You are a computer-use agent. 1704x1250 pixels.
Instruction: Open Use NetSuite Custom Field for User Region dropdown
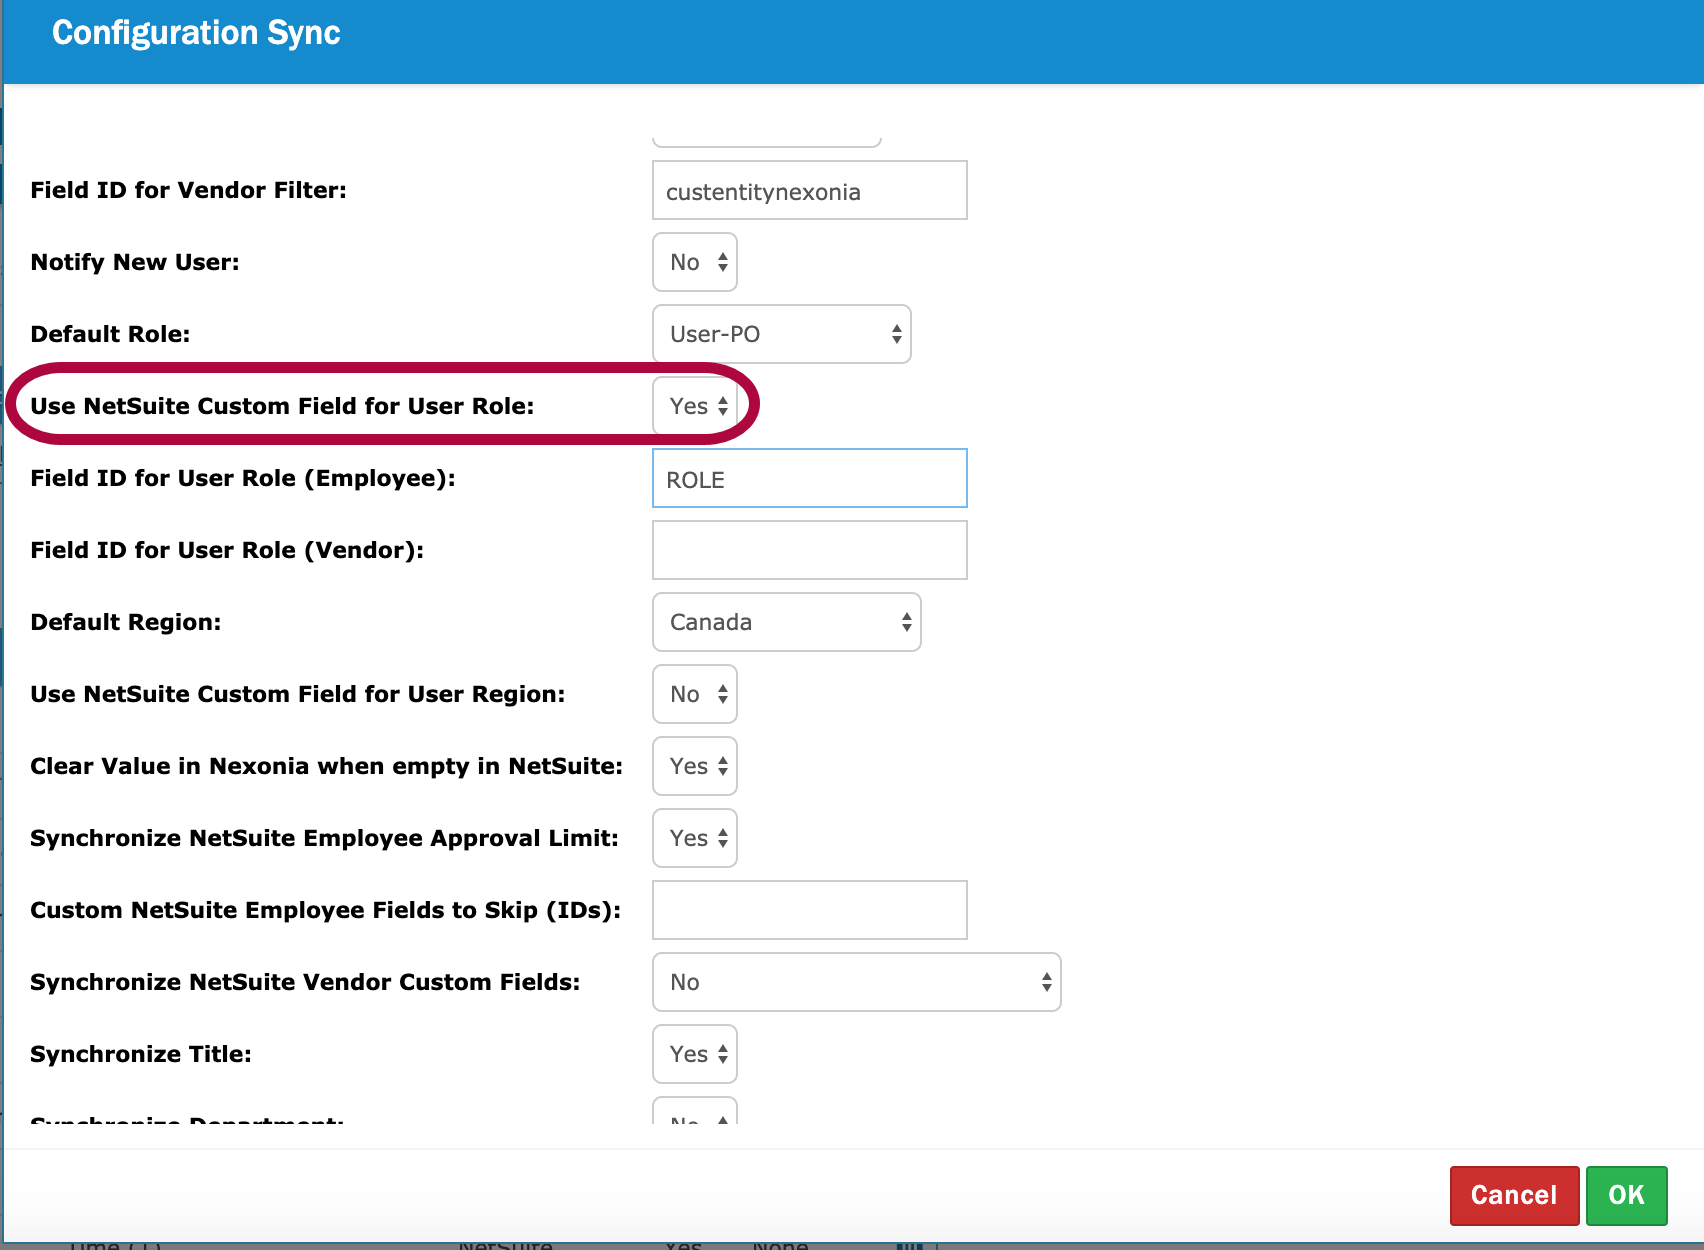695,694
